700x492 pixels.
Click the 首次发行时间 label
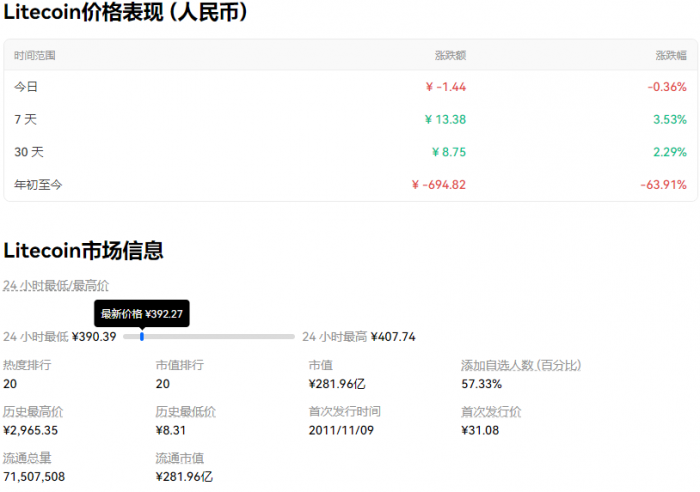345,412
